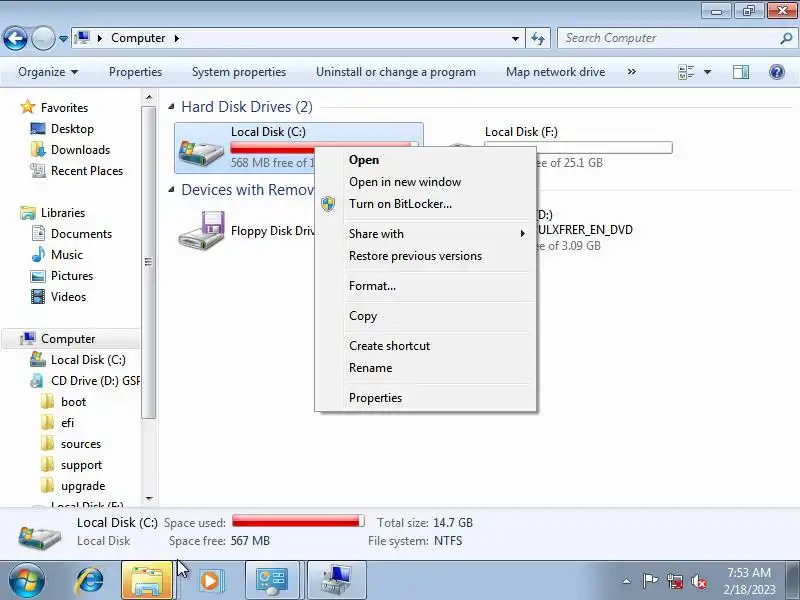
Task: Click the Floppy Disk Drive icon
Action: coord(201,231)
